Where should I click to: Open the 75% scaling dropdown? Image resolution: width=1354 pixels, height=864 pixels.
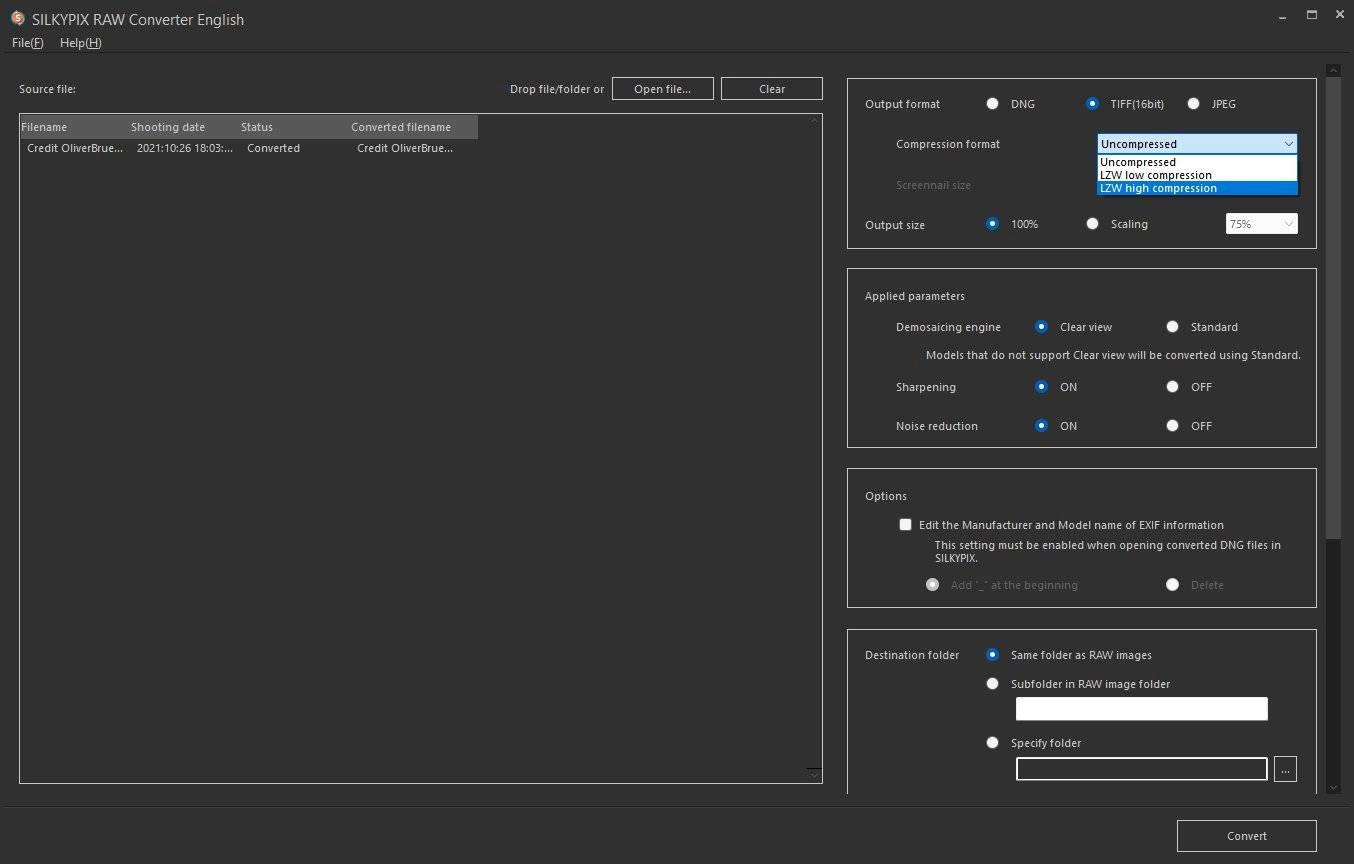1262,224
